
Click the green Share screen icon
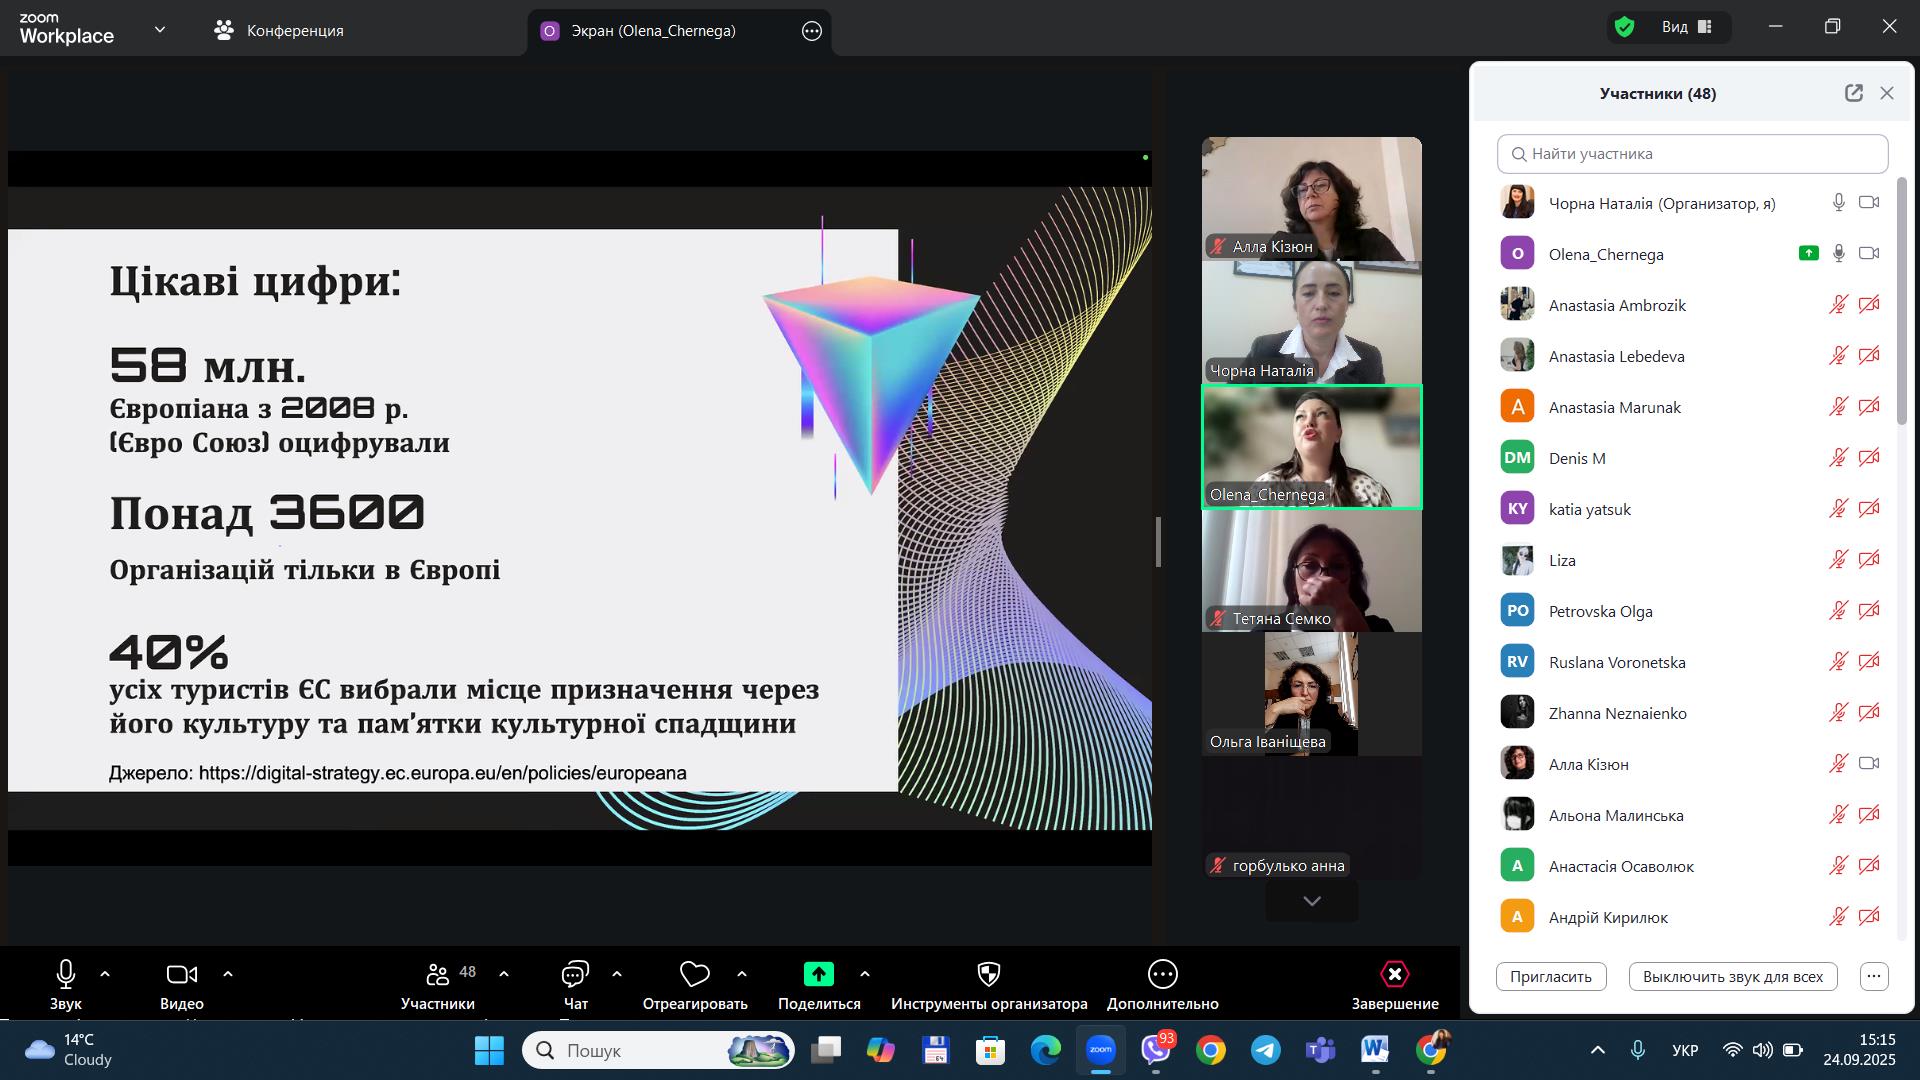pos(818,974)
